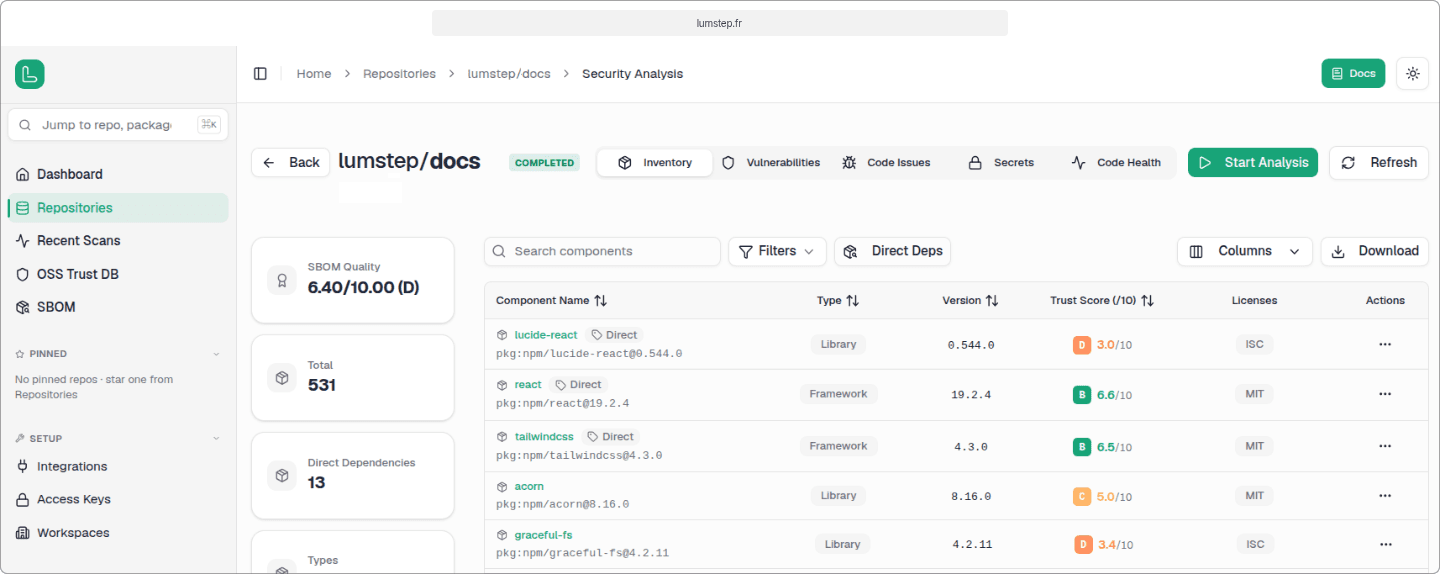Open Recent Scans in the sidebar
The height and width of the screenshot is (574, 1440).
click(x=118, y=241)
